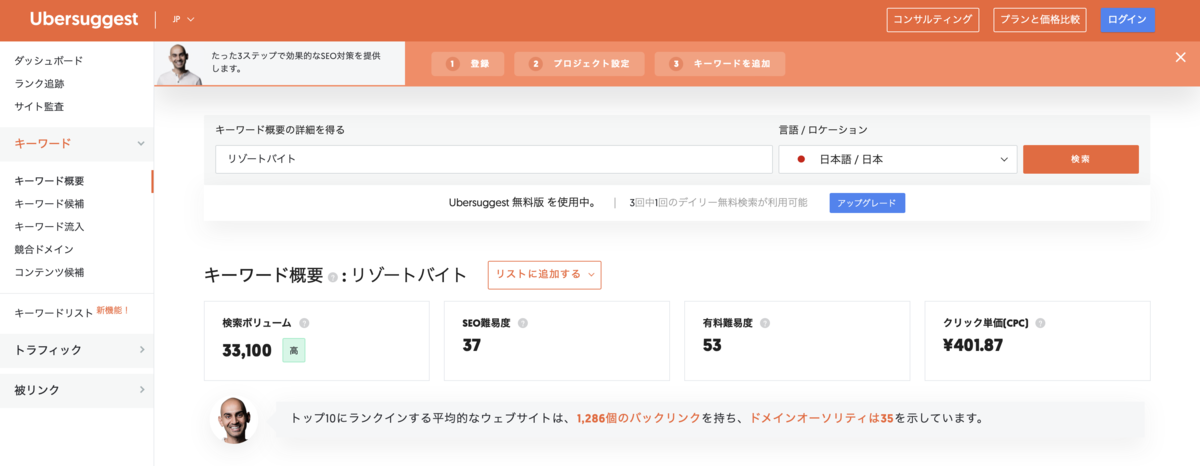Open キーワードリスト in sidebar
Screen dimensions: 1200x466
(54, 313)
